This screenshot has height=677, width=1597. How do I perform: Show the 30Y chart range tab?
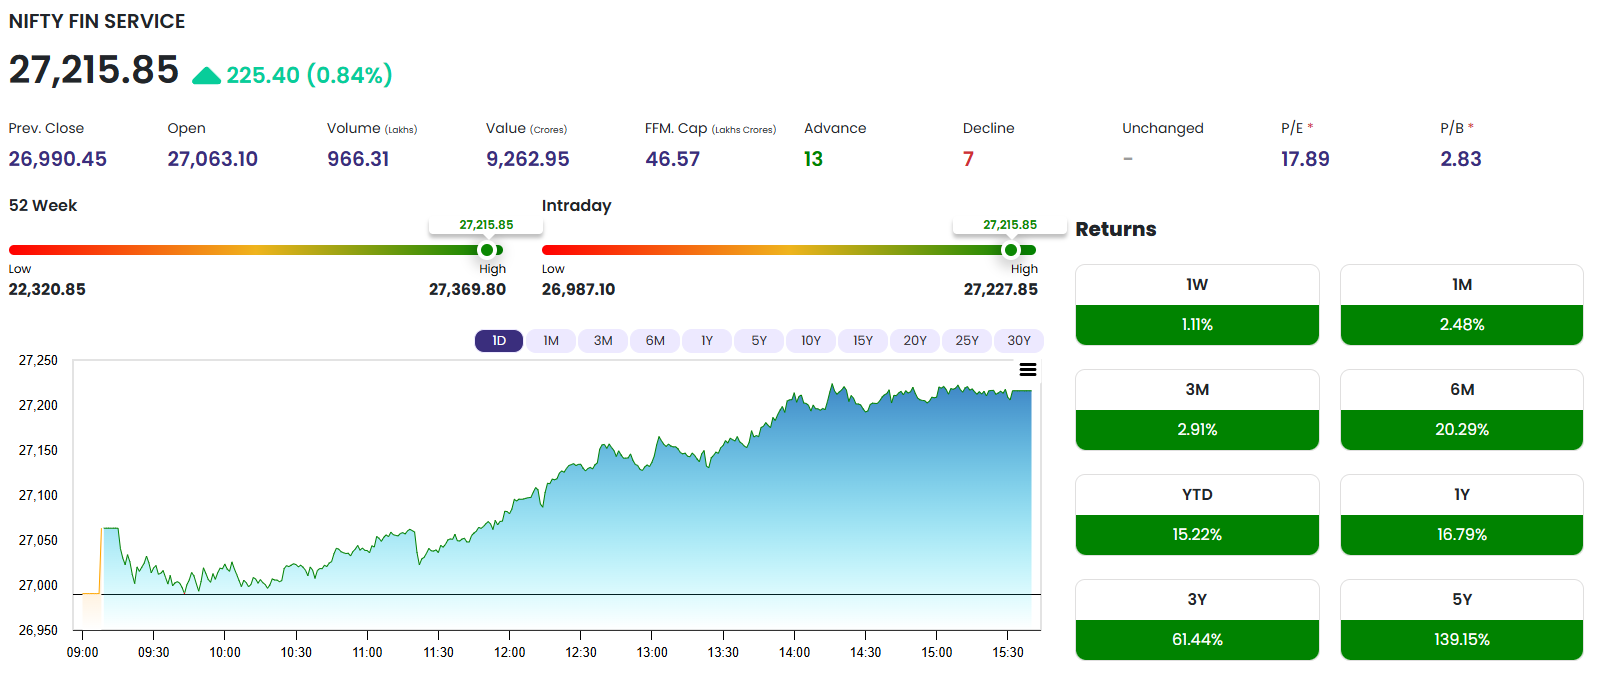(1019, 341)
